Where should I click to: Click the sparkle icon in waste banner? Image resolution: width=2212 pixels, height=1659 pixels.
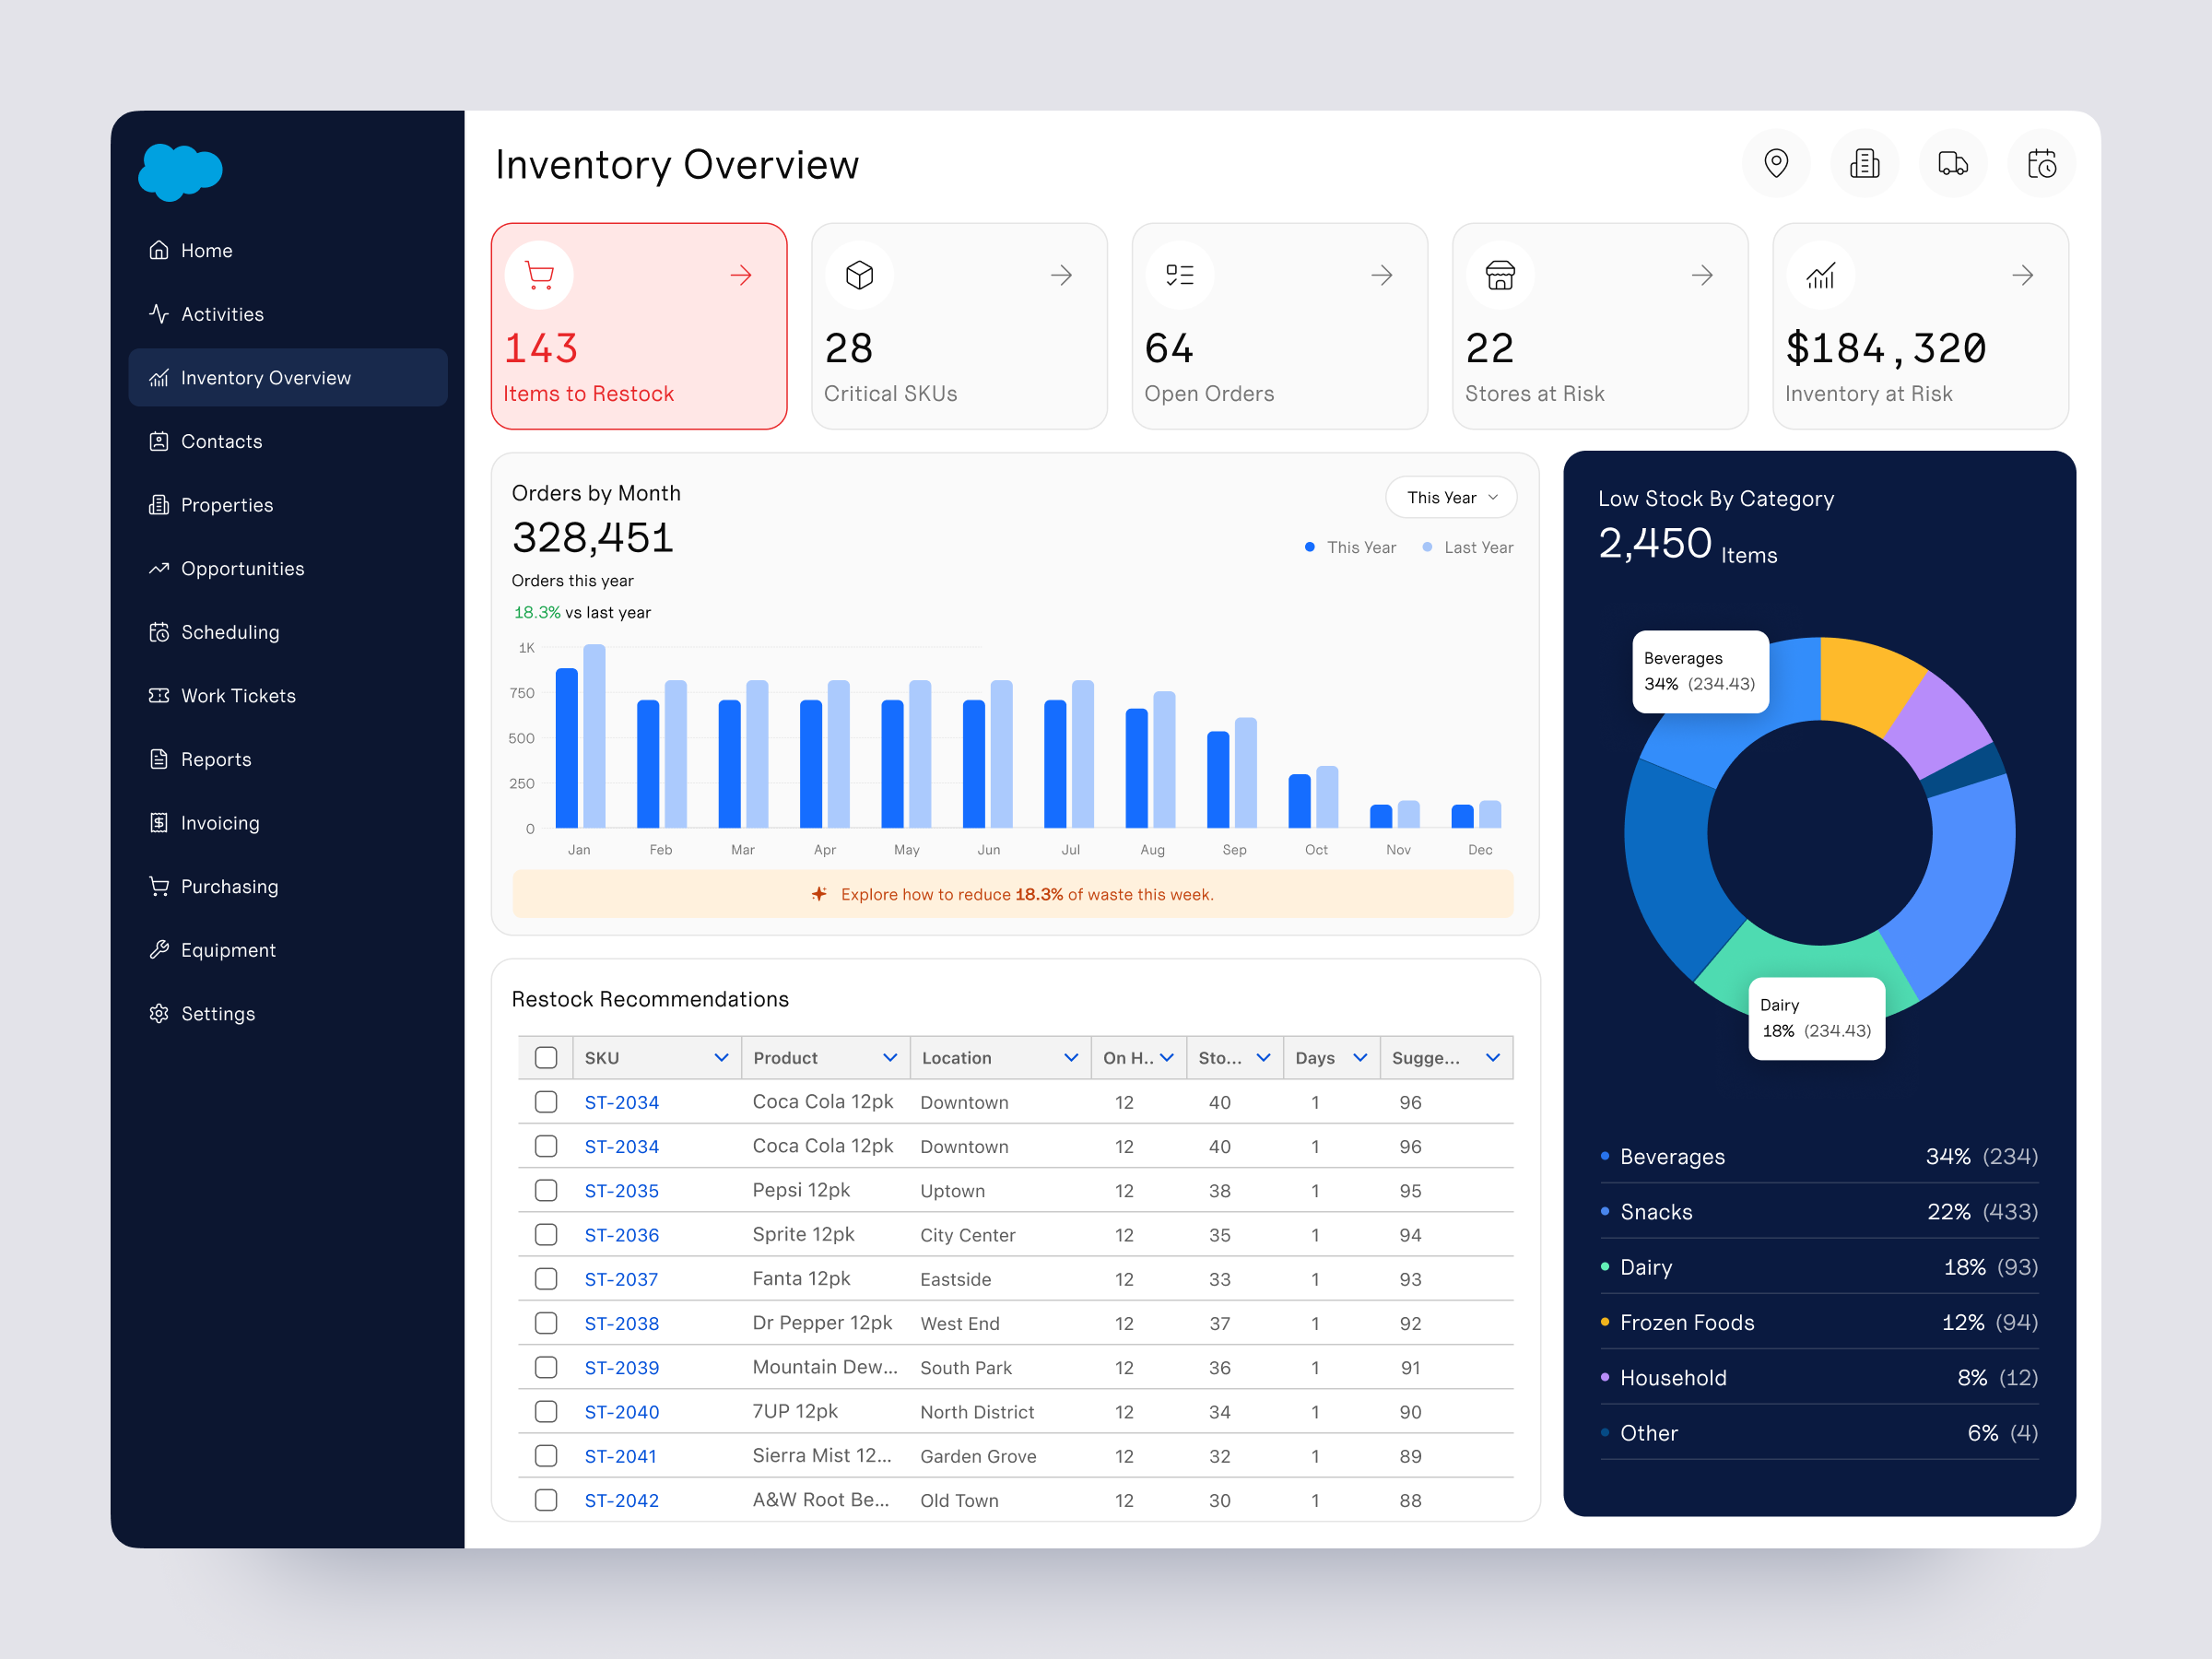coord(819,894)
